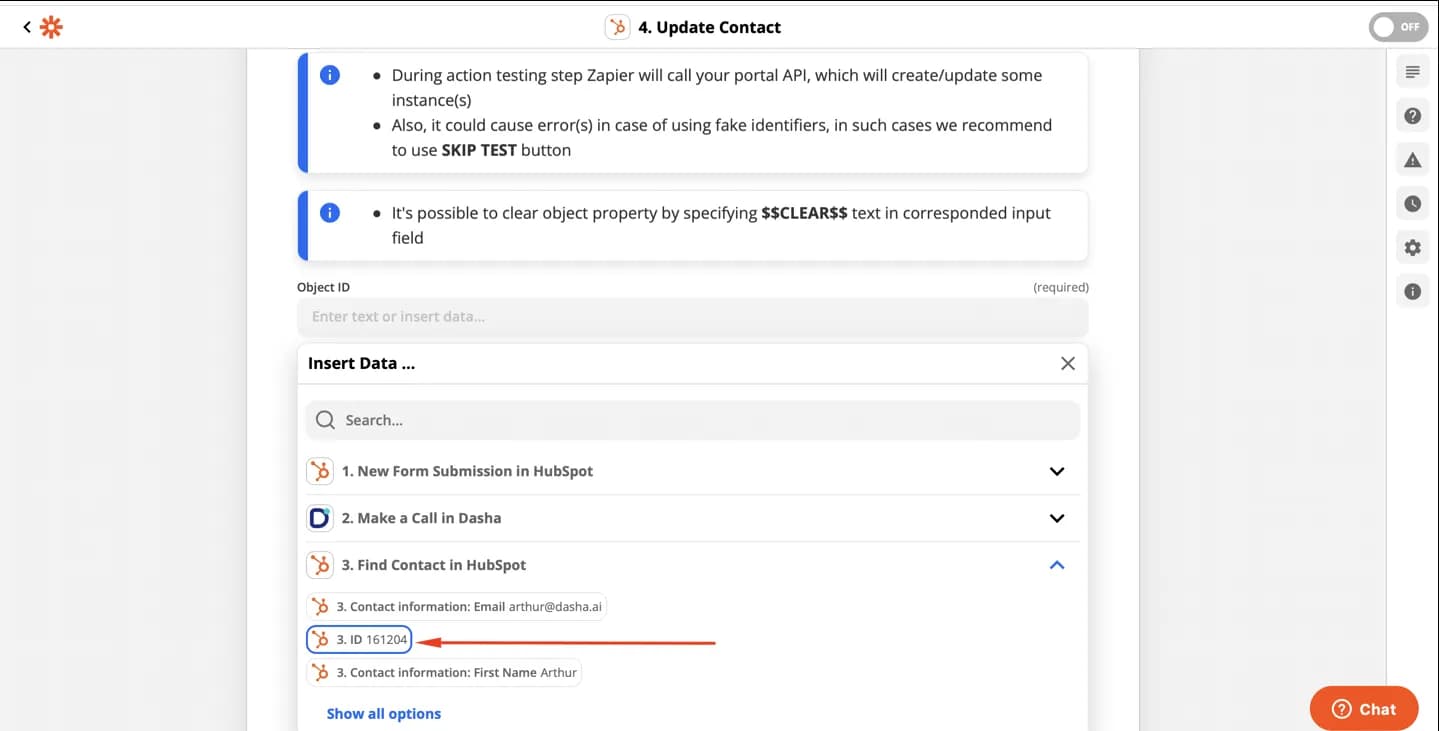This screenshot has height=731, width=1439.
Task: Open the Chat support button
Action: click(x=1364, y=709)
